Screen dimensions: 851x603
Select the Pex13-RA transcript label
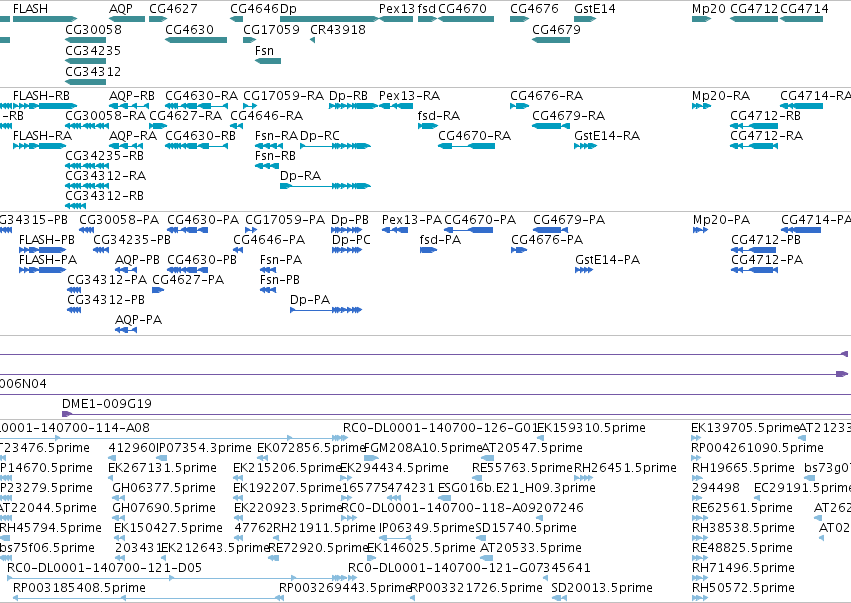[x=409, y=96]
